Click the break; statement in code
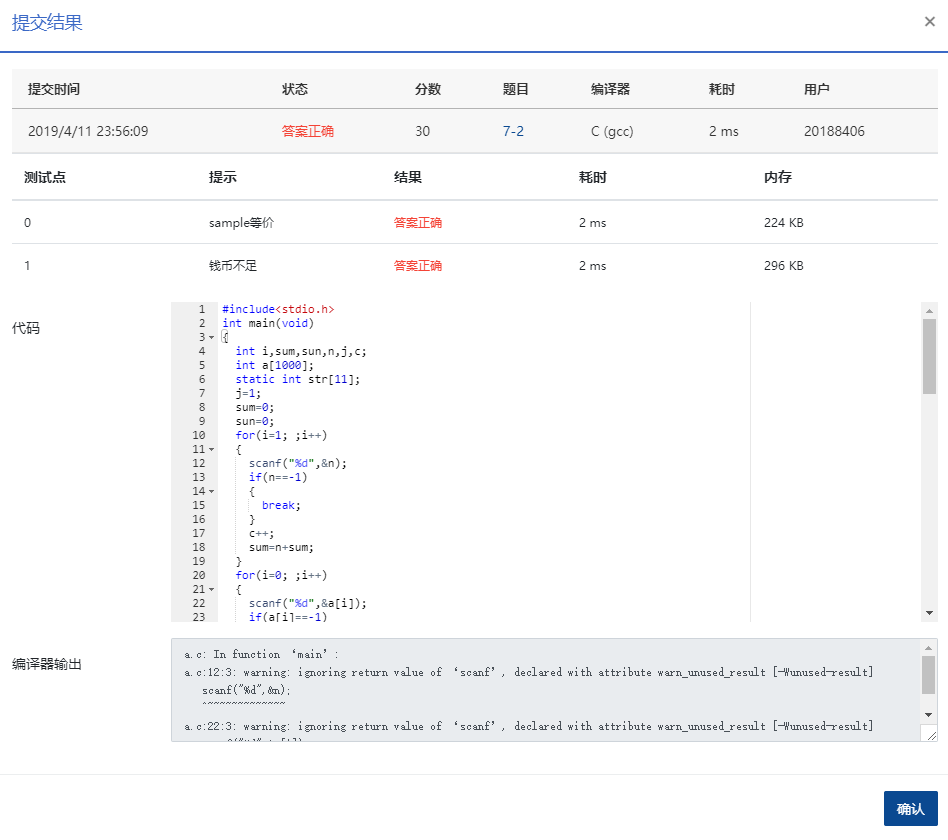948x840 pixels. click(281, 506)
